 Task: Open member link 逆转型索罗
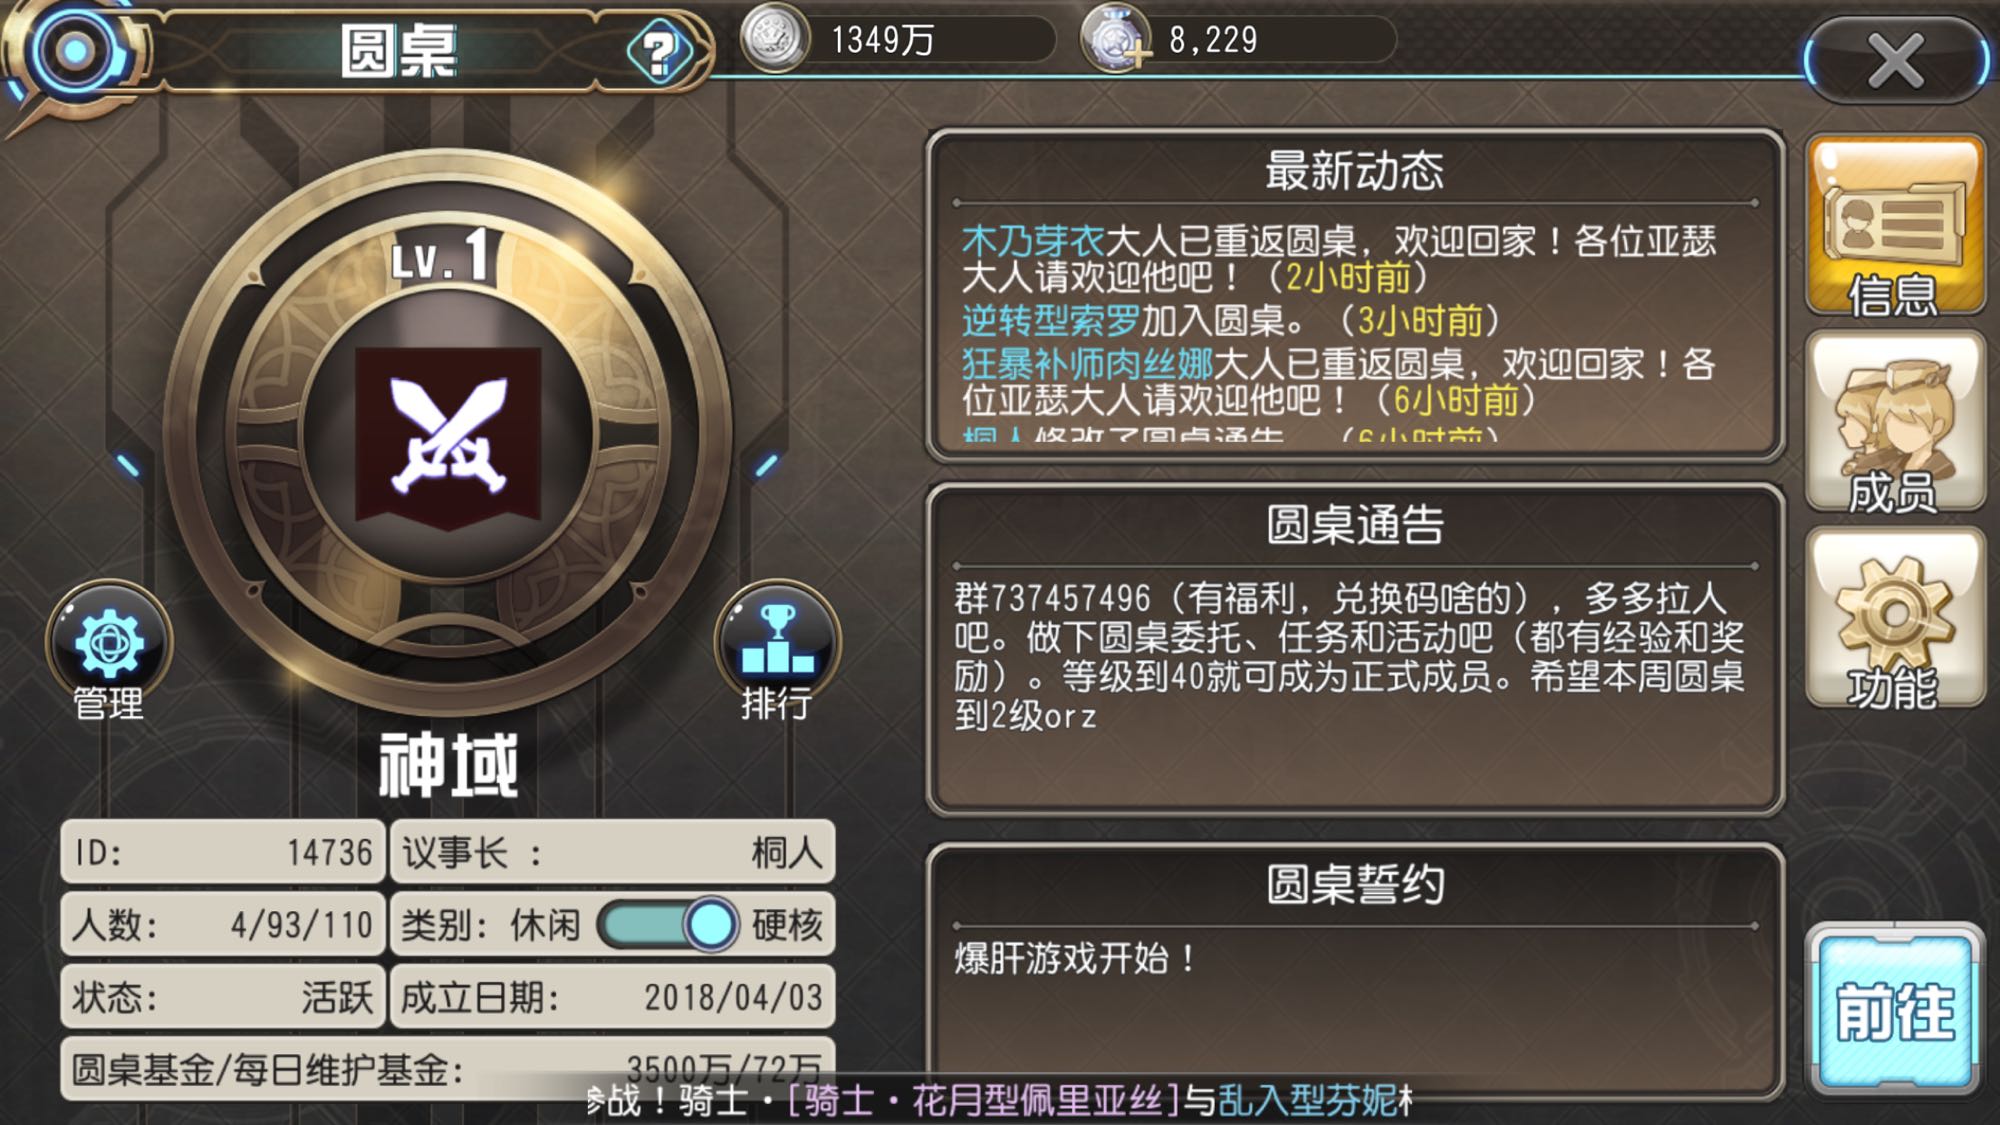(x=1050, y=321)
